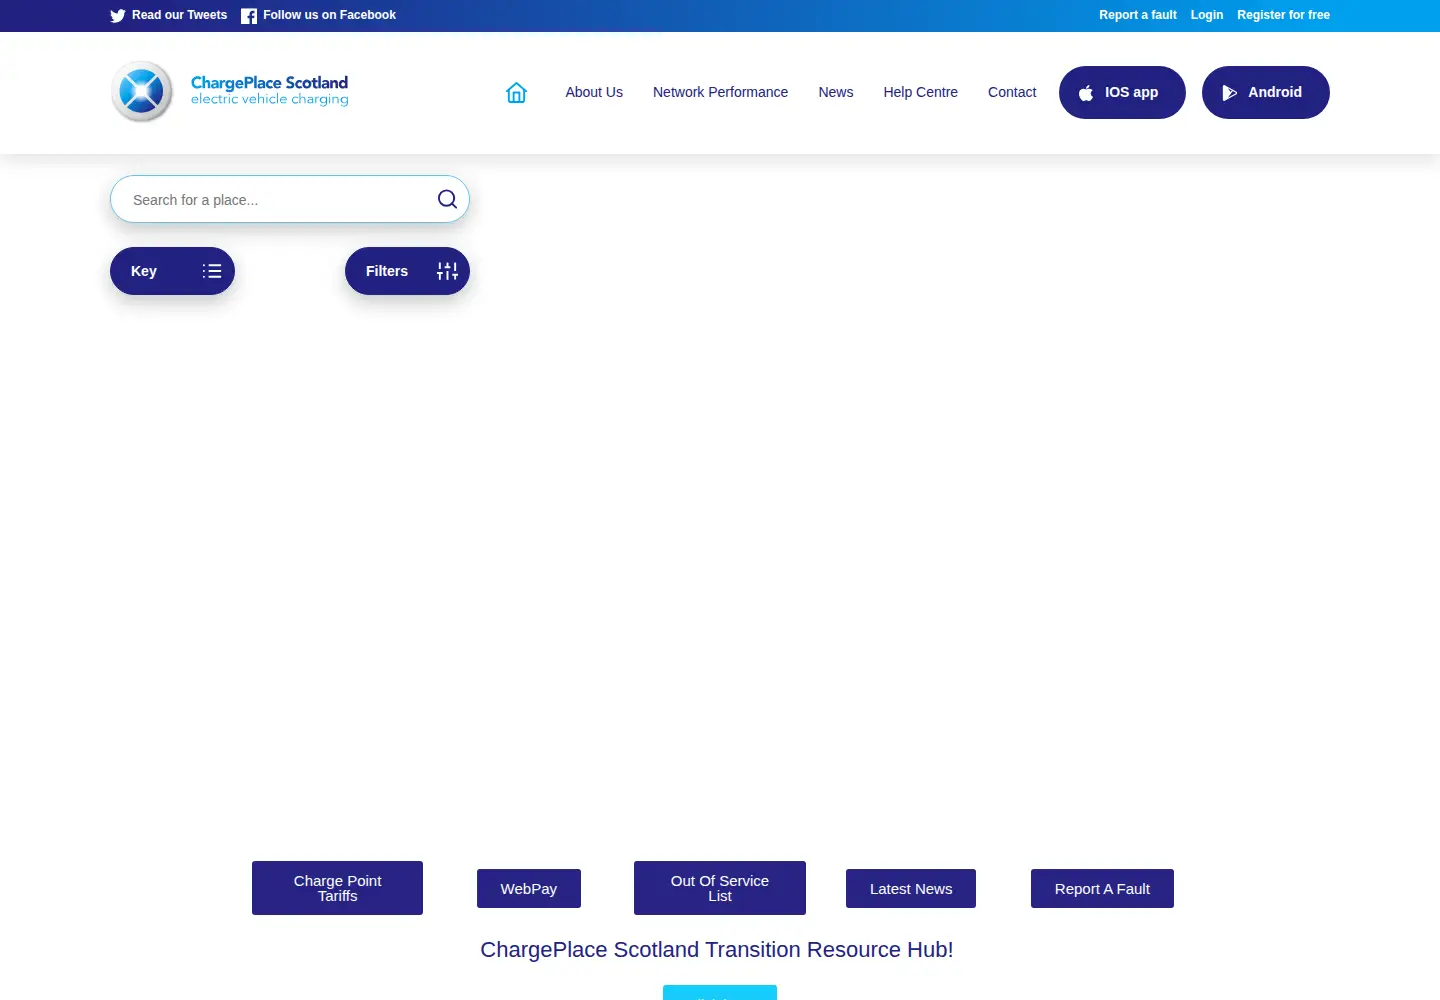Click the Facebook logo icon
This screenshot has width=1440, height=1000.
click(249, 16)
